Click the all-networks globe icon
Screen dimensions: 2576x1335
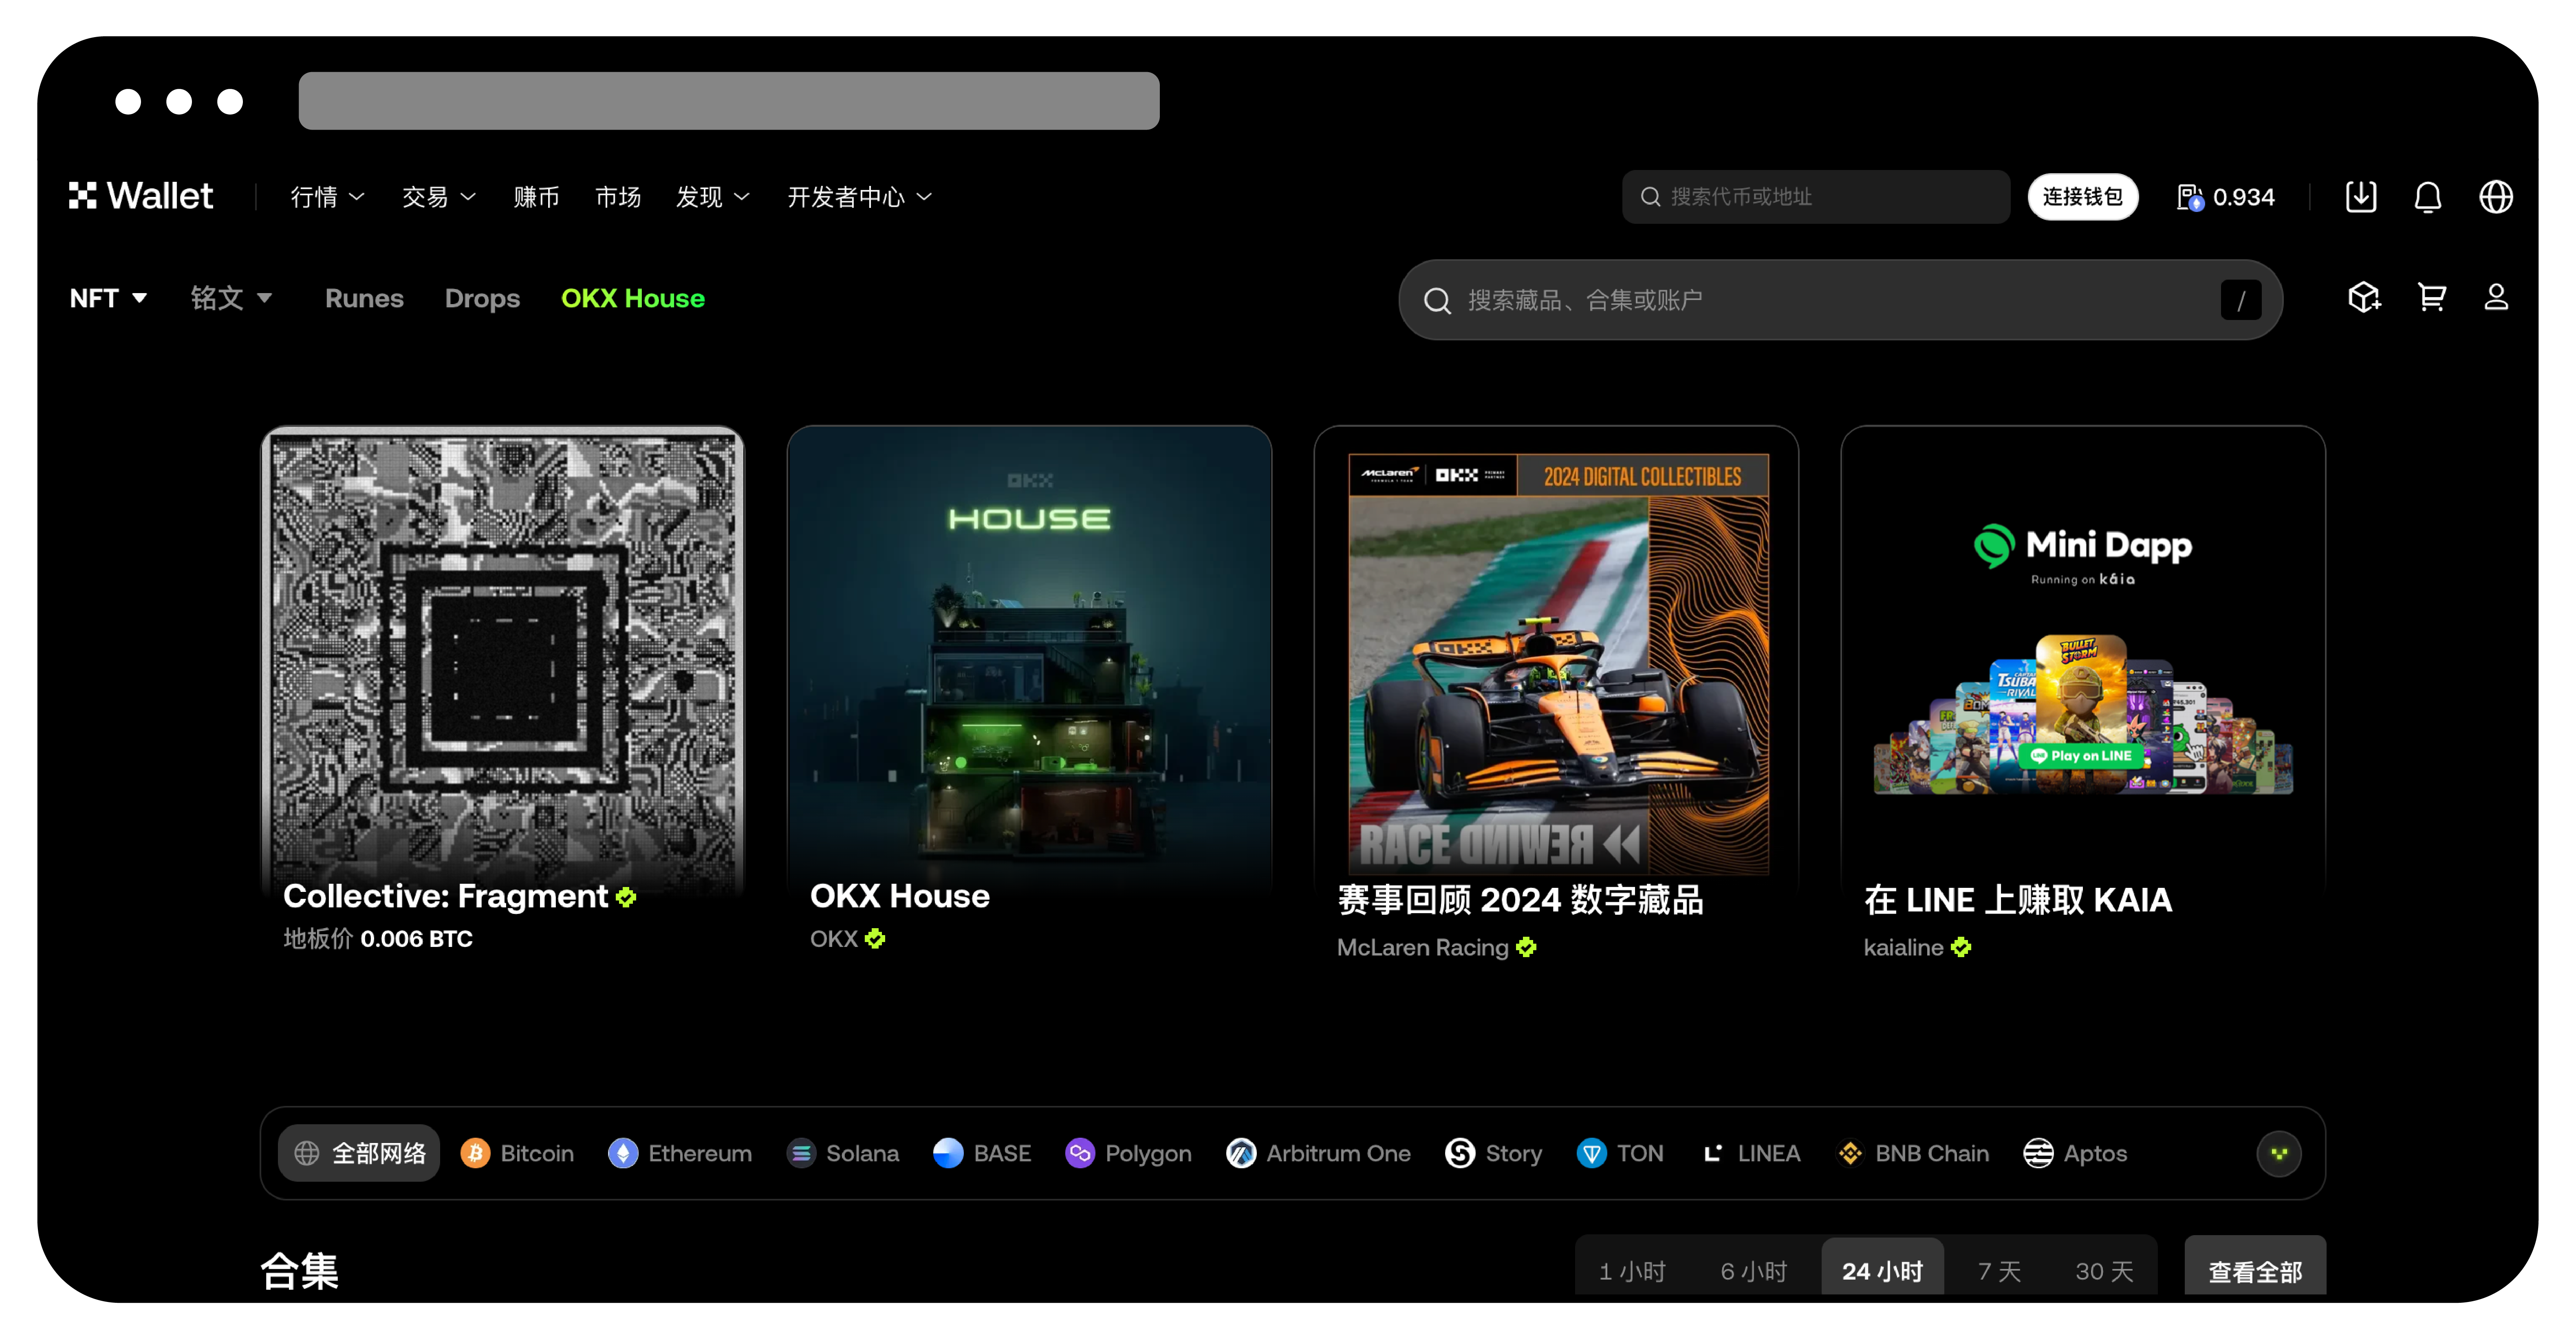(307, 1153)
